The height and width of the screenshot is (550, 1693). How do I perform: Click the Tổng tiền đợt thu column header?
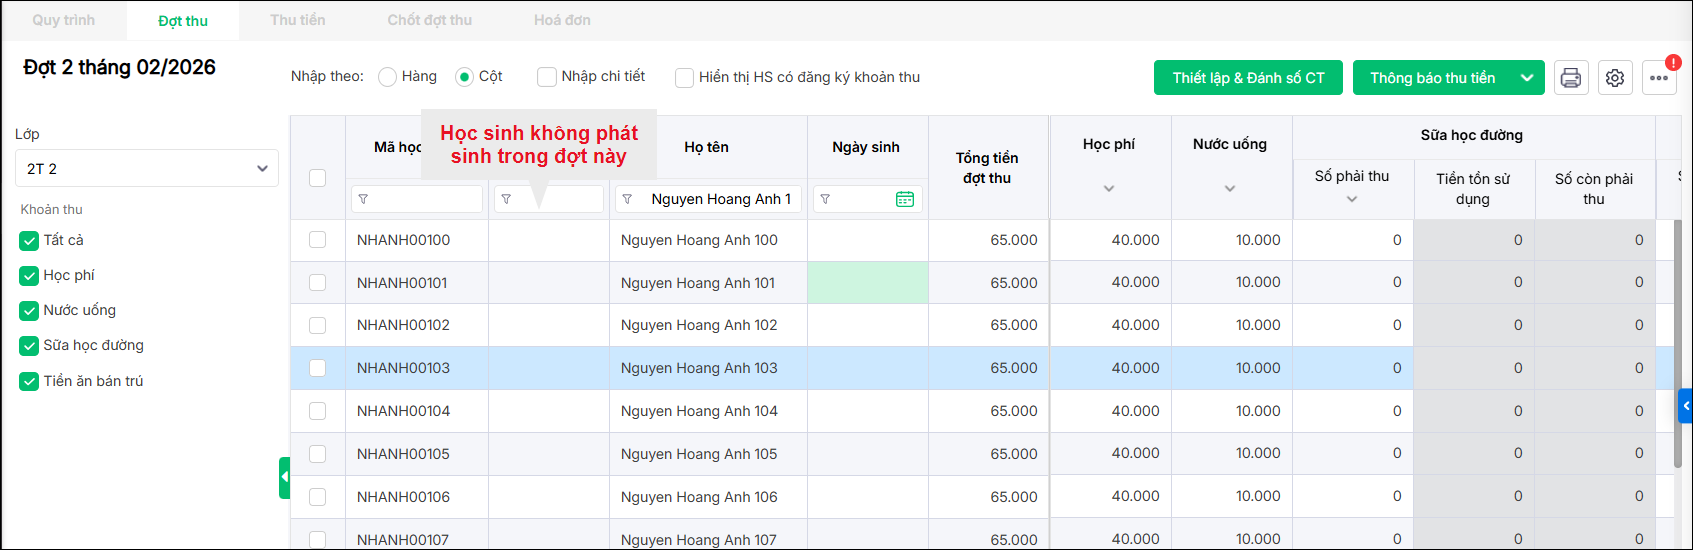pyautogui.click(x=987, y=168)
